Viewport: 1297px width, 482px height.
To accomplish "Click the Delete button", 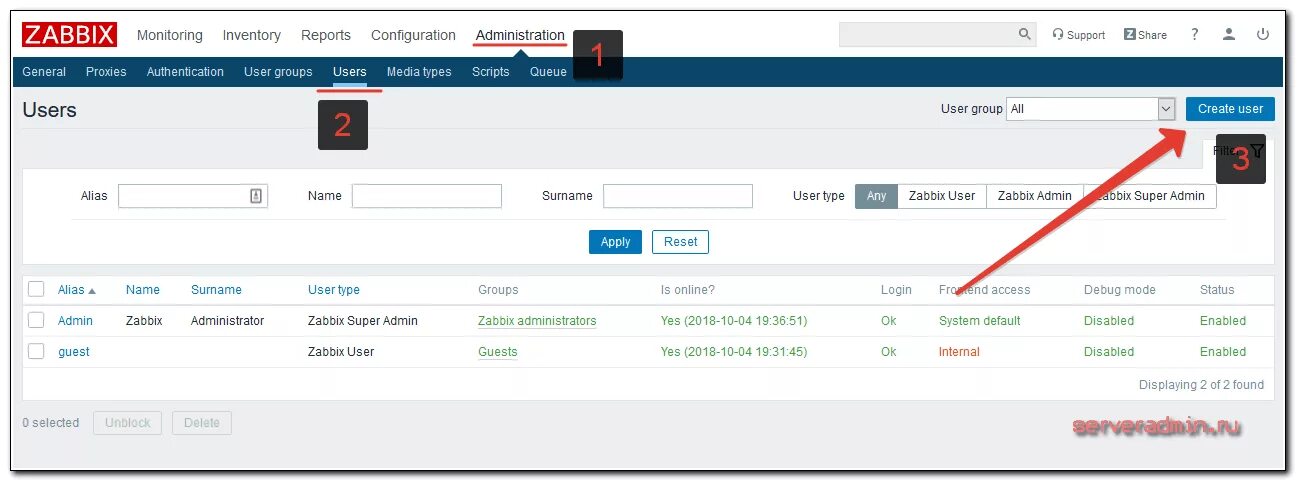I will pyautogui.click(x=202, y=423).
